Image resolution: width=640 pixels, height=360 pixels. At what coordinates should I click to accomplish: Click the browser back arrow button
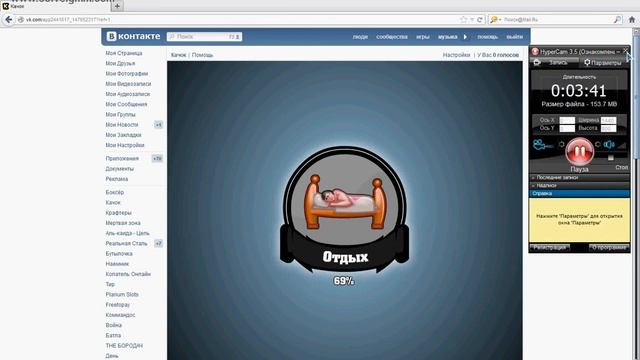[x=8, y=19]
